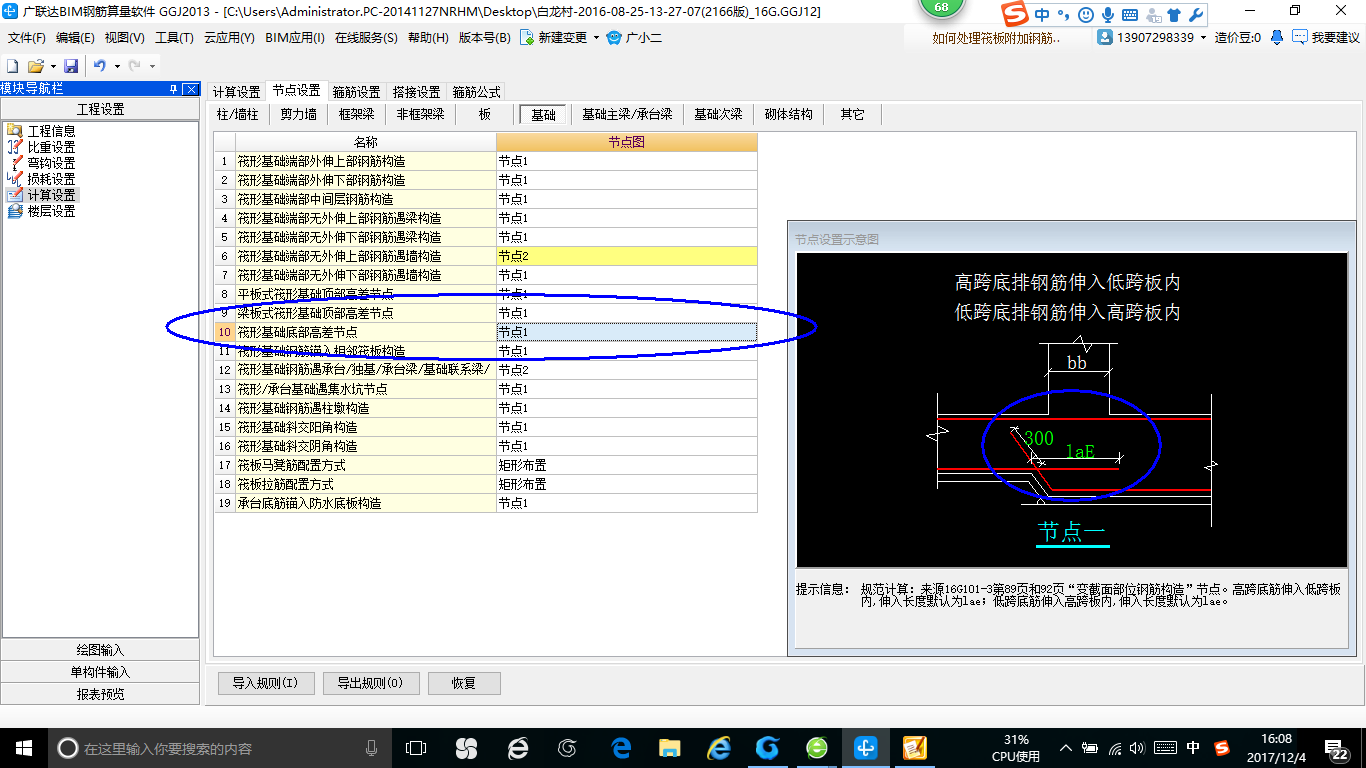1366x768 pixels.
Task: Click the Windows search input box
Action: [x=220, y=748]
